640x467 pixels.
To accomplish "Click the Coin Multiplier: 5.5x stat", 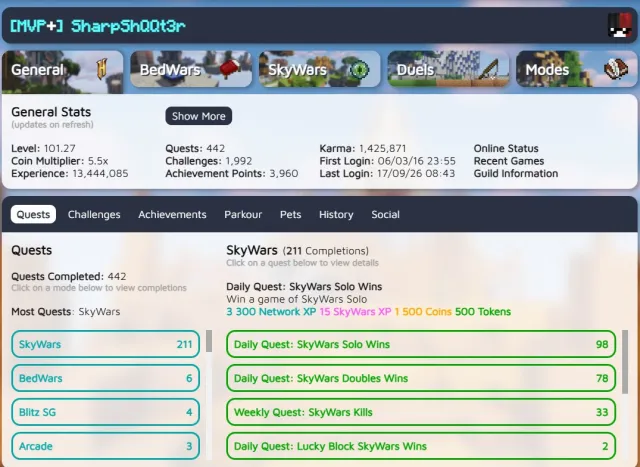I will (x=60, y=161).
